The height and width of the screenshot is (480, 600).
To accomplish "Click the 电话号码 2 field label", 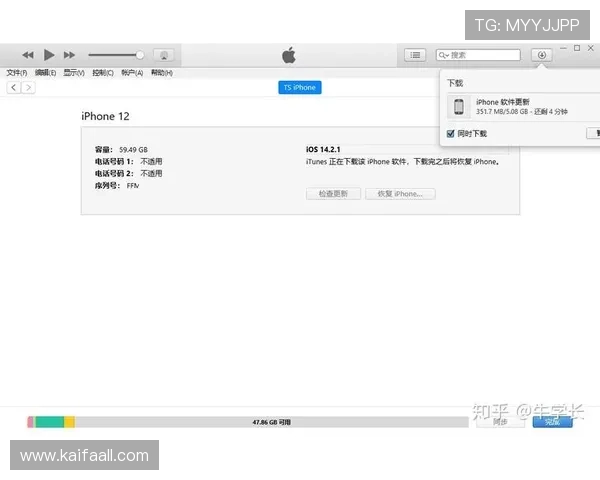I will (114, 173).
